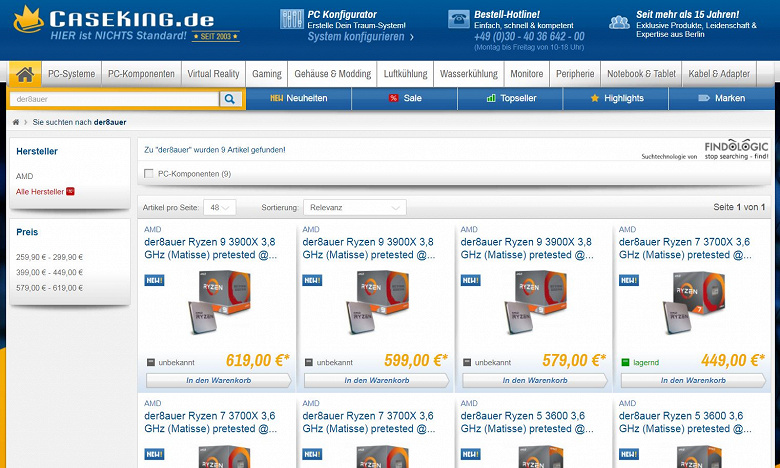Open the first second-row Ryzen 7 3700X title
Image resolution: width=780 pixels, height=468 pixels.
(x=210, y=422)
